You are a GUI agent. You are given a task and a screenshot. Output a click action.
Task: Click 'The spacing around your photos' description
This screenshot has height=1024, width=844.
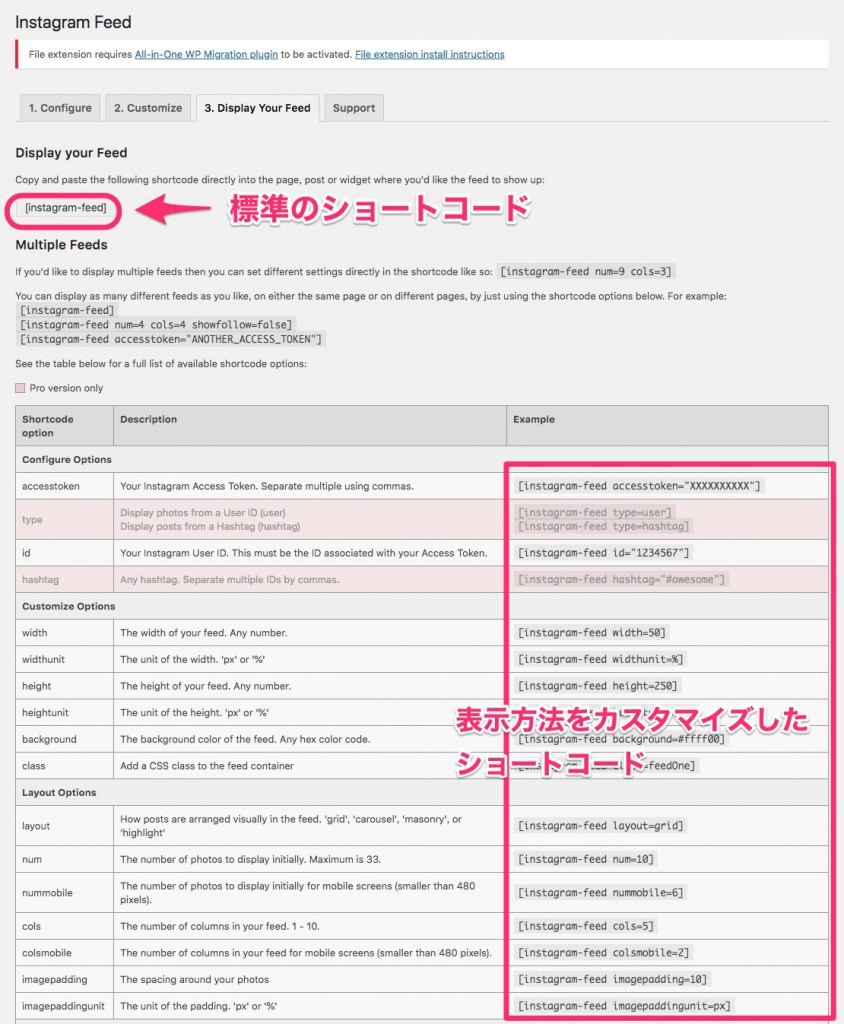[195, 980]
